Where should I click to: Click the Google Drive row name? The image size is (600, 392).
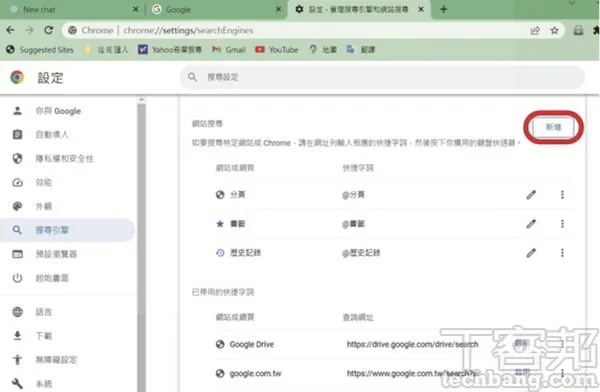click(252, 345)
